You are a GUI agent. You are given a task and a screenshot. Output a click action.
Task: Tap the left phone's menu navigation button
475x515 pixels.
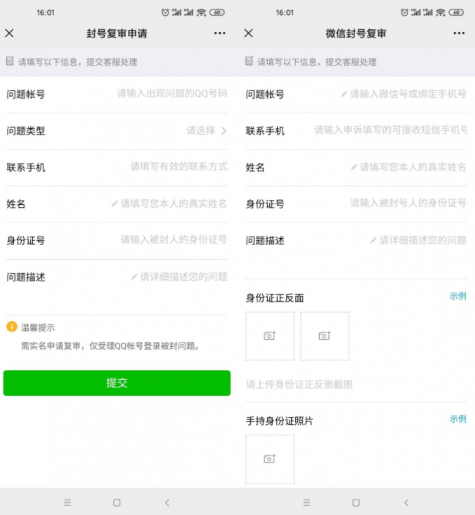[x=67, y=502]
